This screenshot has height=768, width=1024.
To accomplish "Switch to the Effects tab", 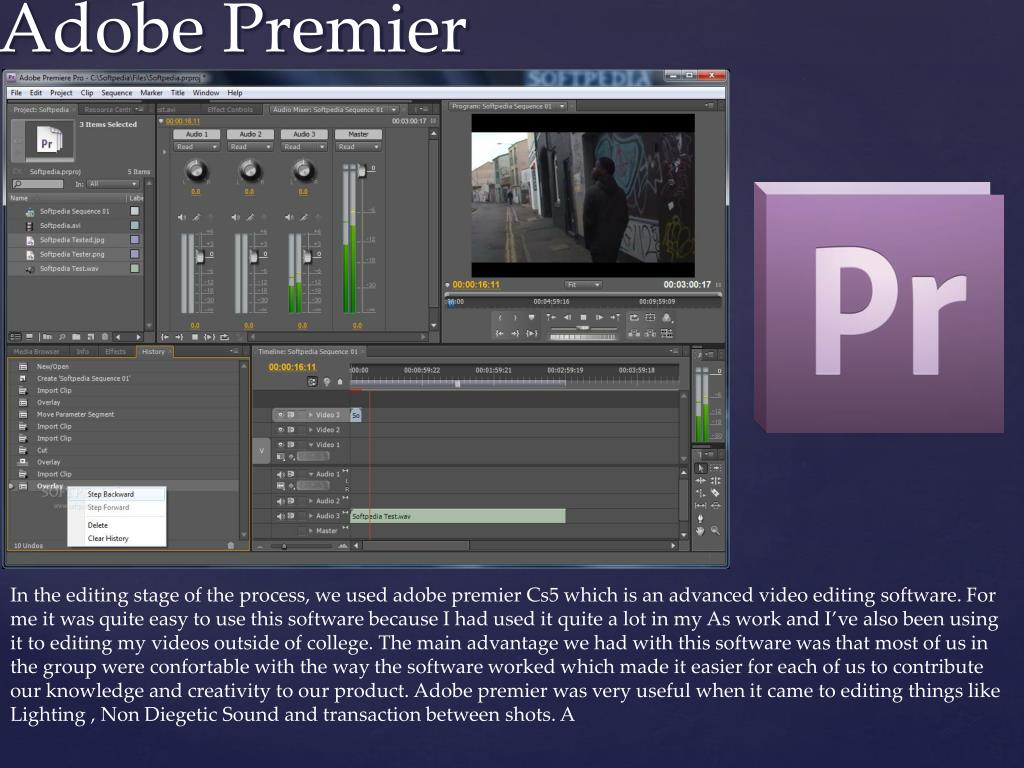I will click(115, 351).
